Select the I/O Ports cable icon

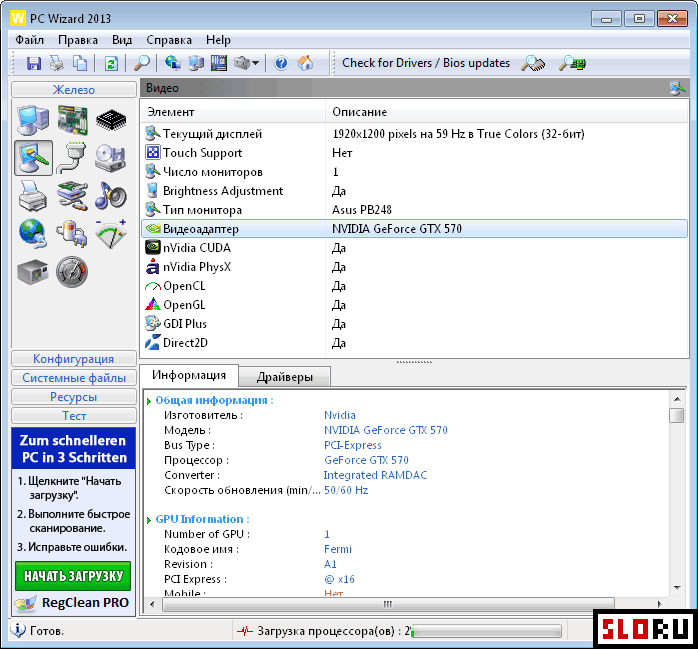(x=72, y=158)
